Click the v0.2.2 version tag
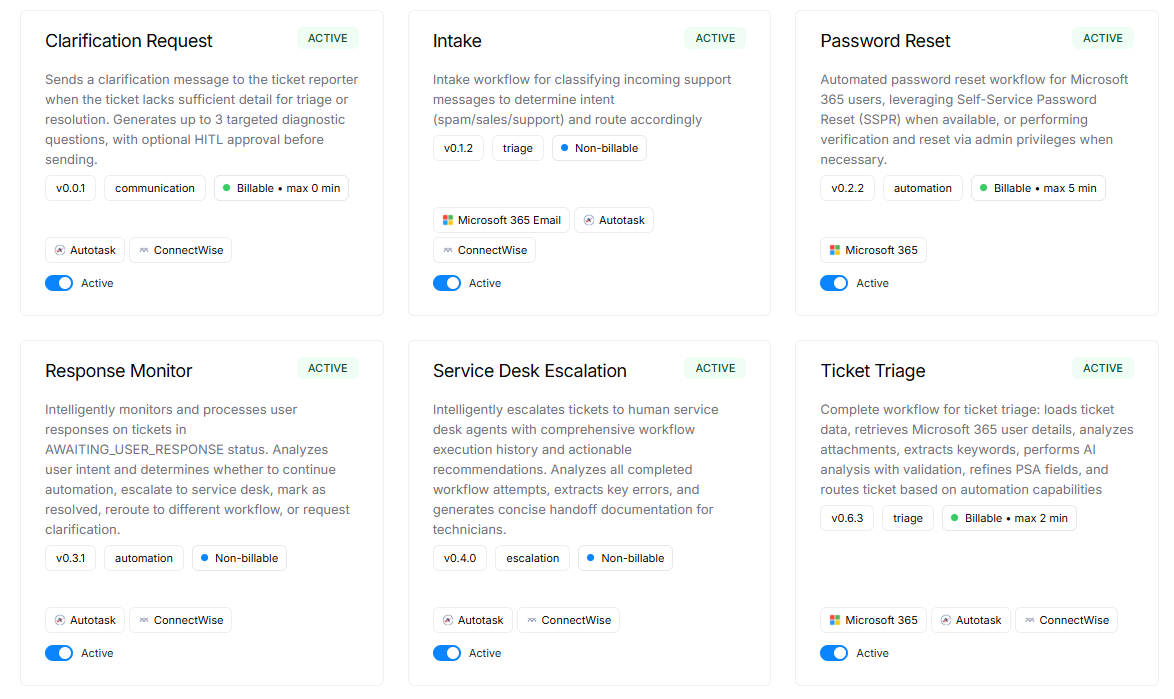The image size is (1174, 699). (847, 188)
